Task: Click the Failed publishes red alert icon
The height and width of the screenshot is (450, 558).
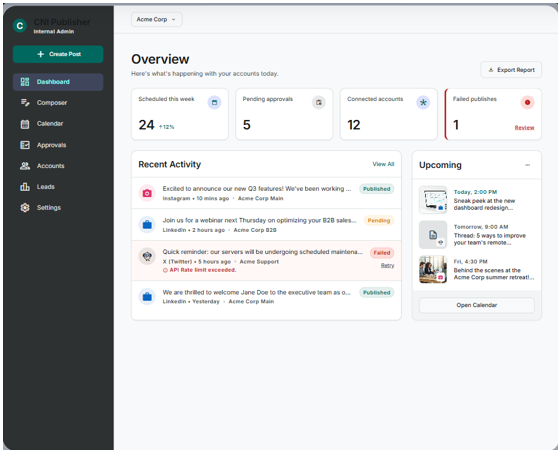Action: point(527,102)
